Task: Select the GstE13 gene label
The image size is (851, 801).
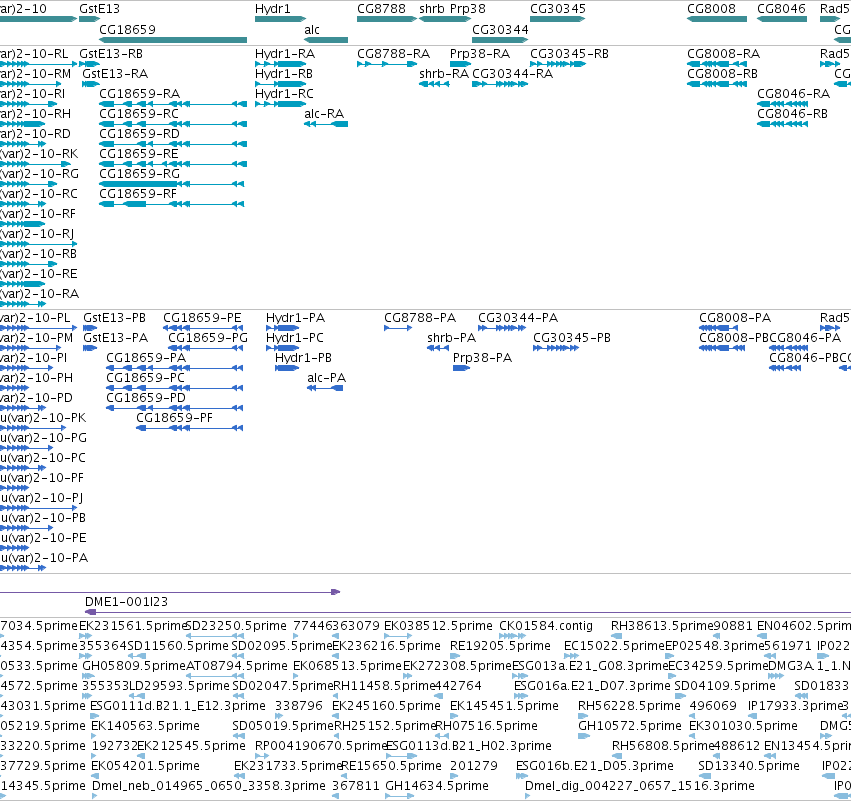Action: (x=99, y=9)
